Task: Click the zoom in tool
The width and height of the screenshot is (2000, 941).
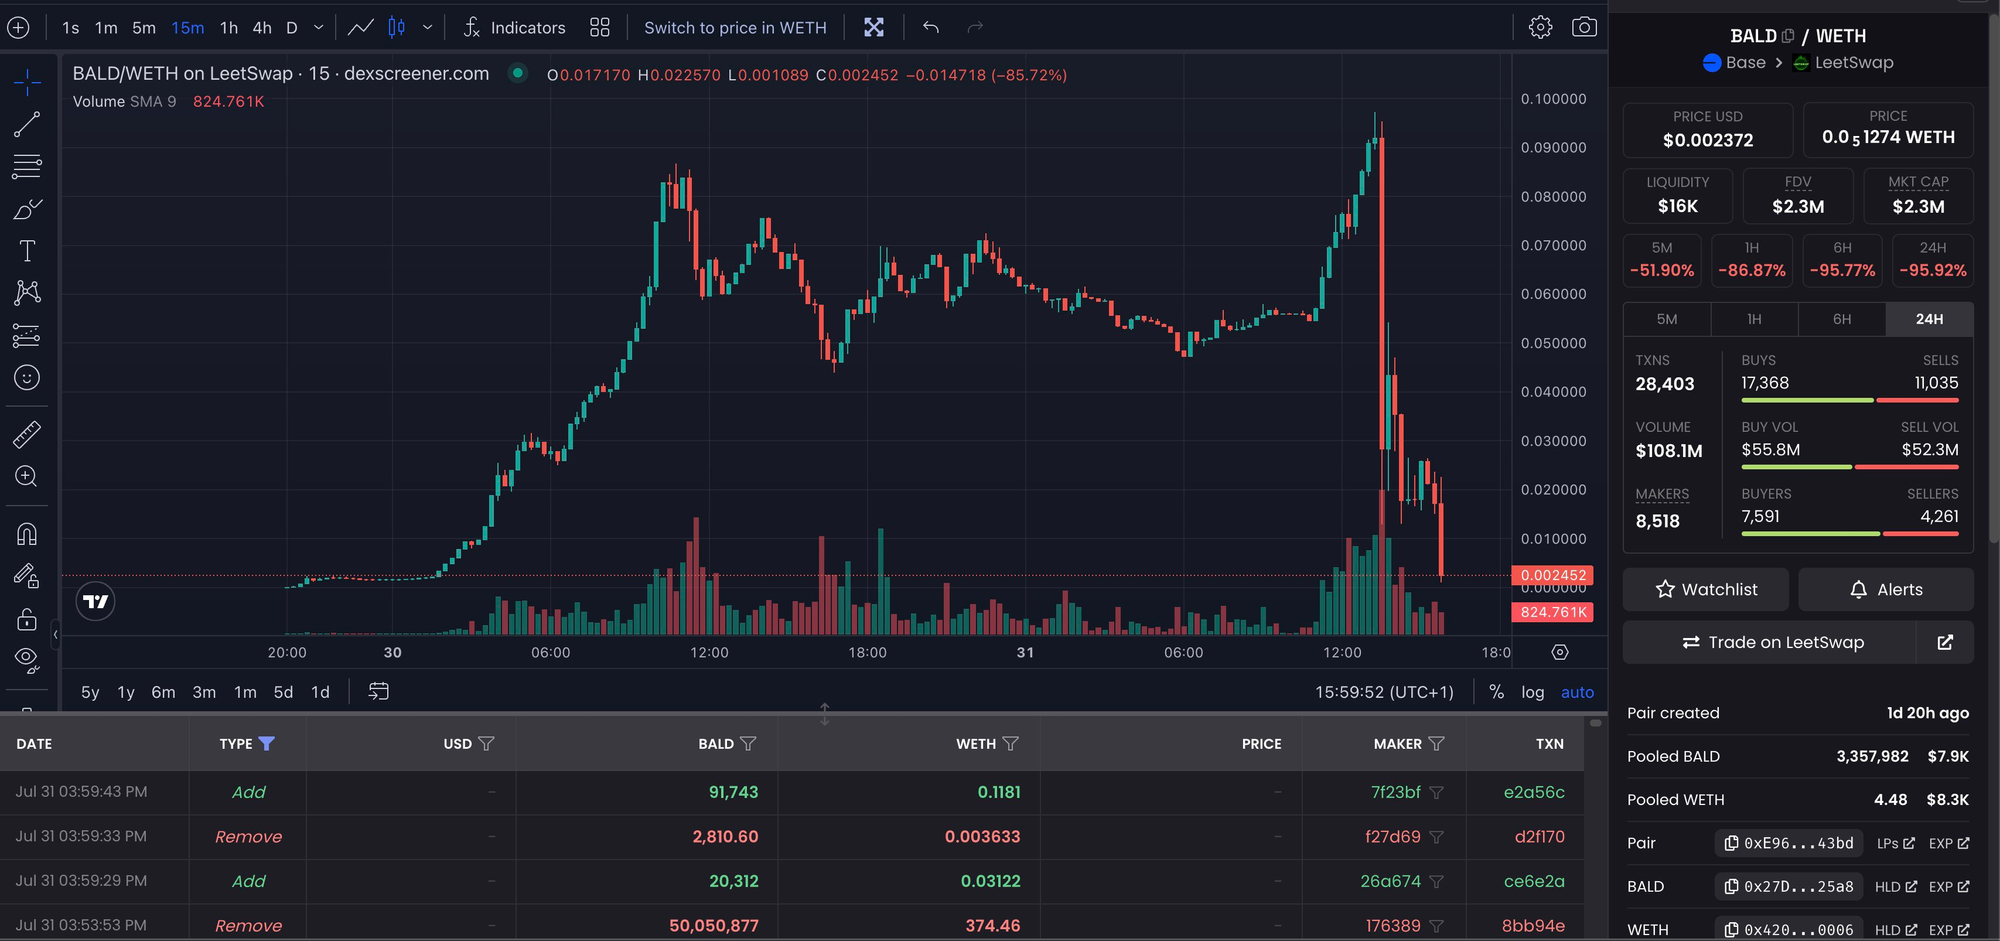Action: tap(27, 477)
